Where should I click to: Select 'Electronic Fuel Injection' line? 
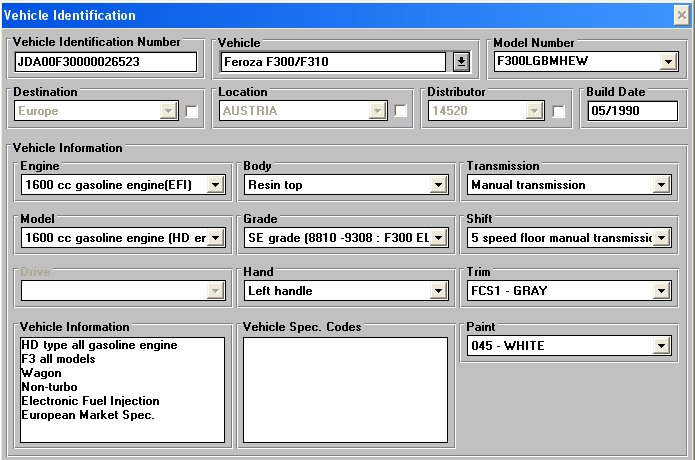90,401
